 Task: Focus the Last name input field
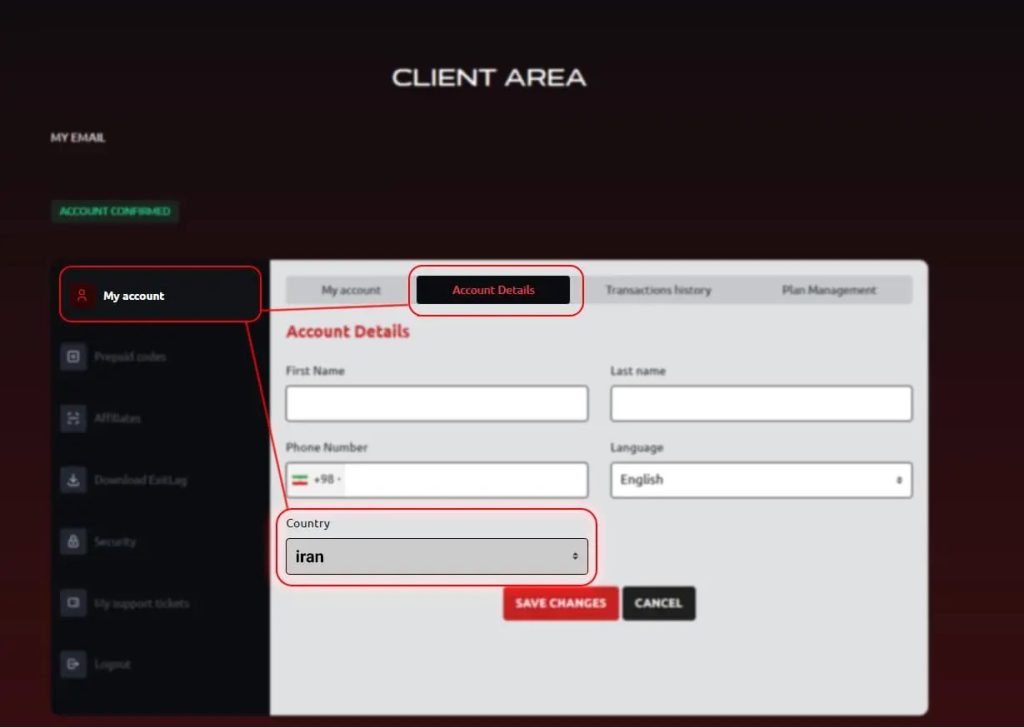[761, 404]
